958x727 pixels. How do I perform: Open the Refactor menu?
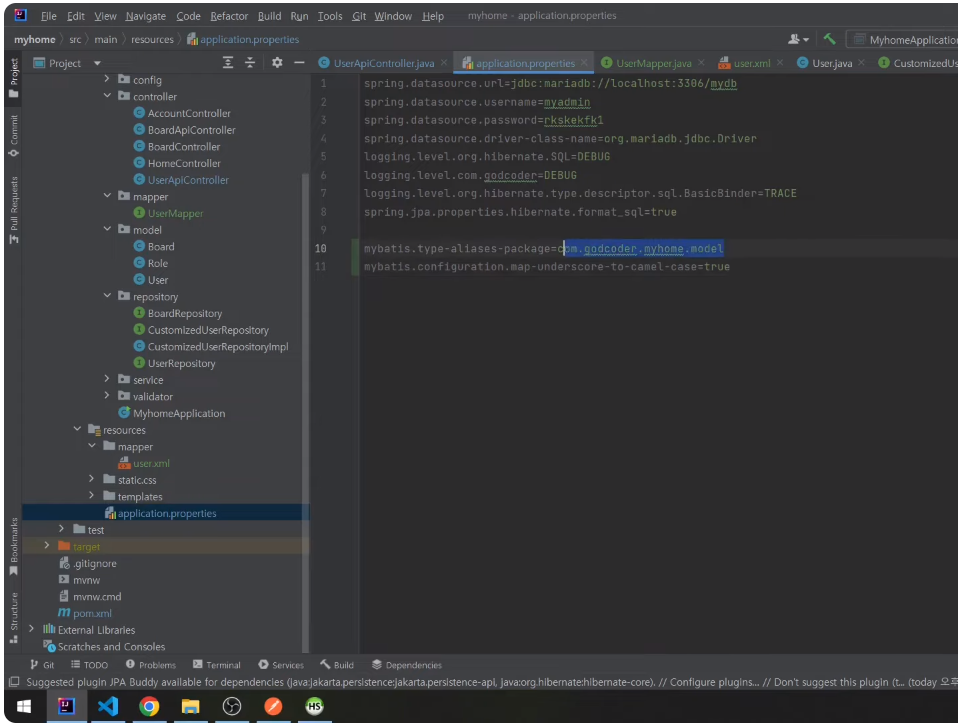tap(229, 16)
